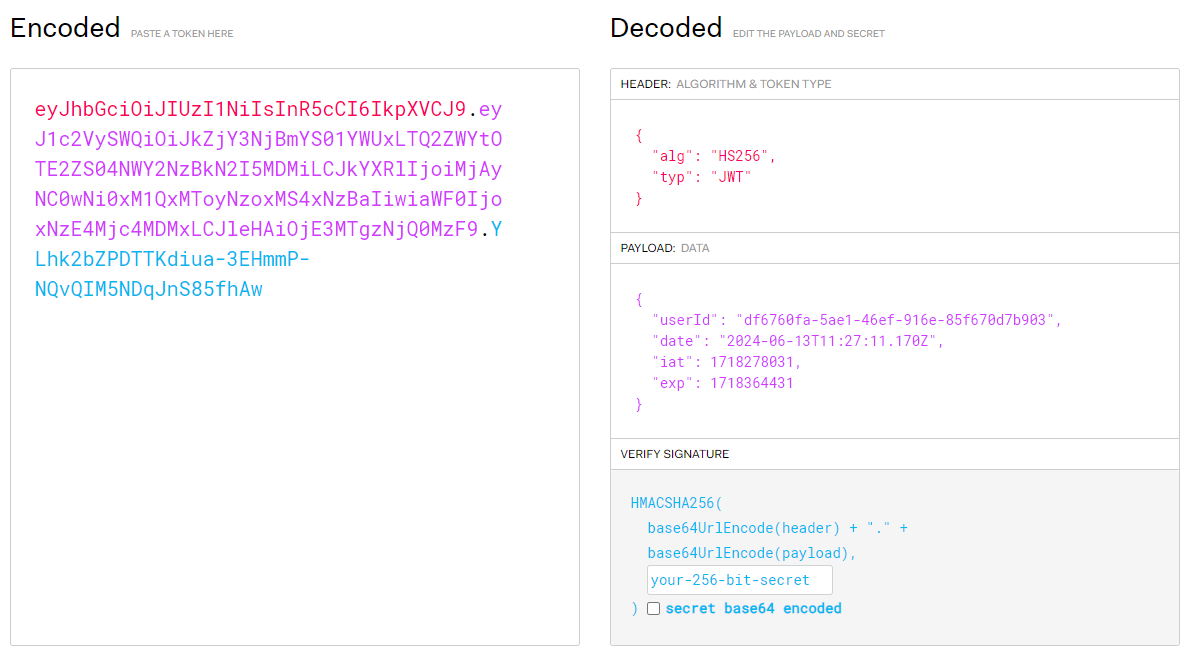Click the exp timestamp 1718364431
Viewport: 1188px width, 658px height.
click(x=752, y=383)
